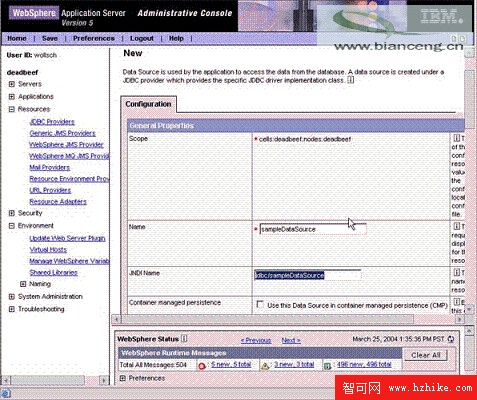This screenshot has height=400, width=477.
Task: Go to Home in the top menu
Action: (x=17, y=38)
